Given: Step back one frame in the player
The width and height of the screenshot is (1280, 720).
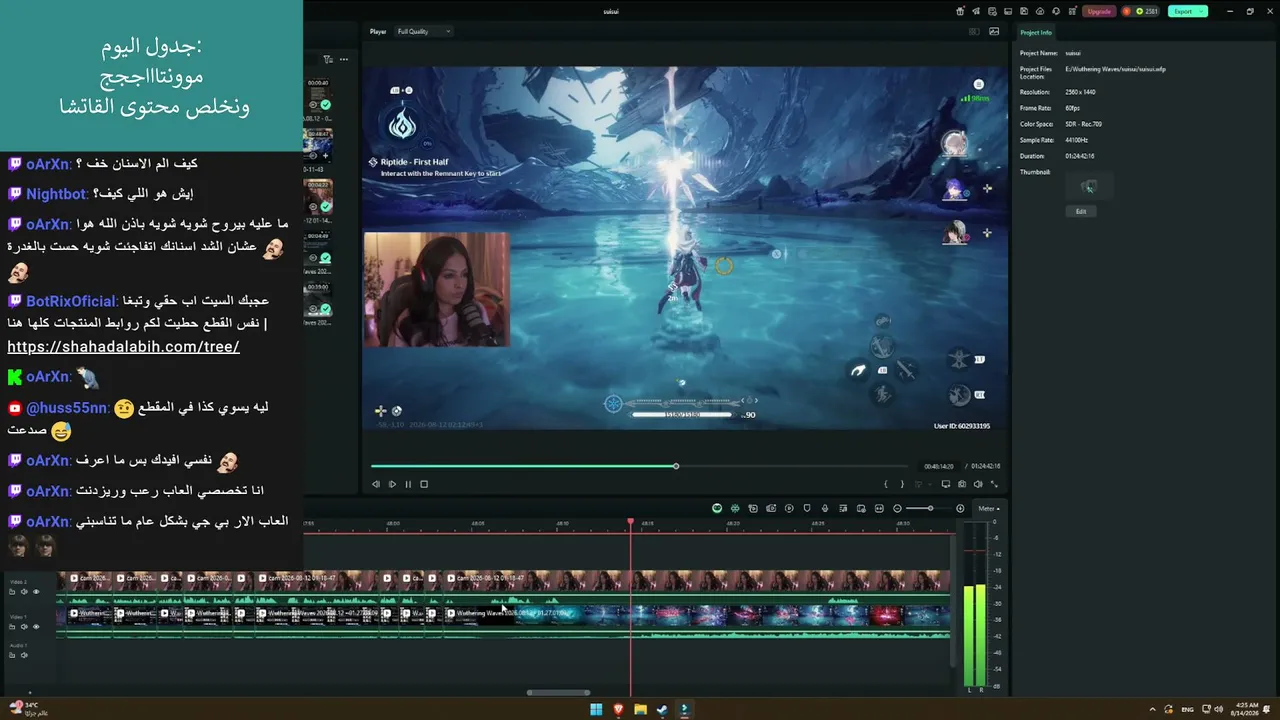Looking at the screenshot, I should [x=376, y=484].
